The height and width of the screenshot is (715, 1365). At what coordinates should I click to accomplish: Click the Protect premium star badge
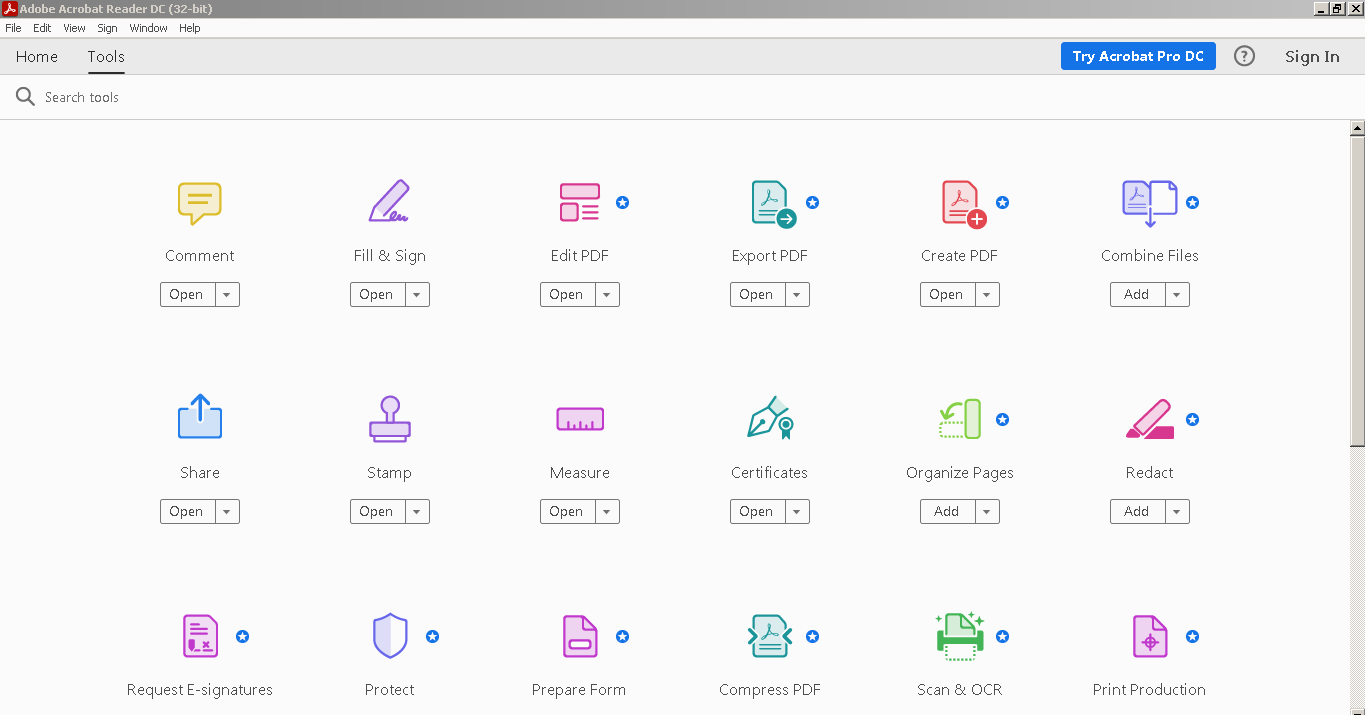[432, 636]
